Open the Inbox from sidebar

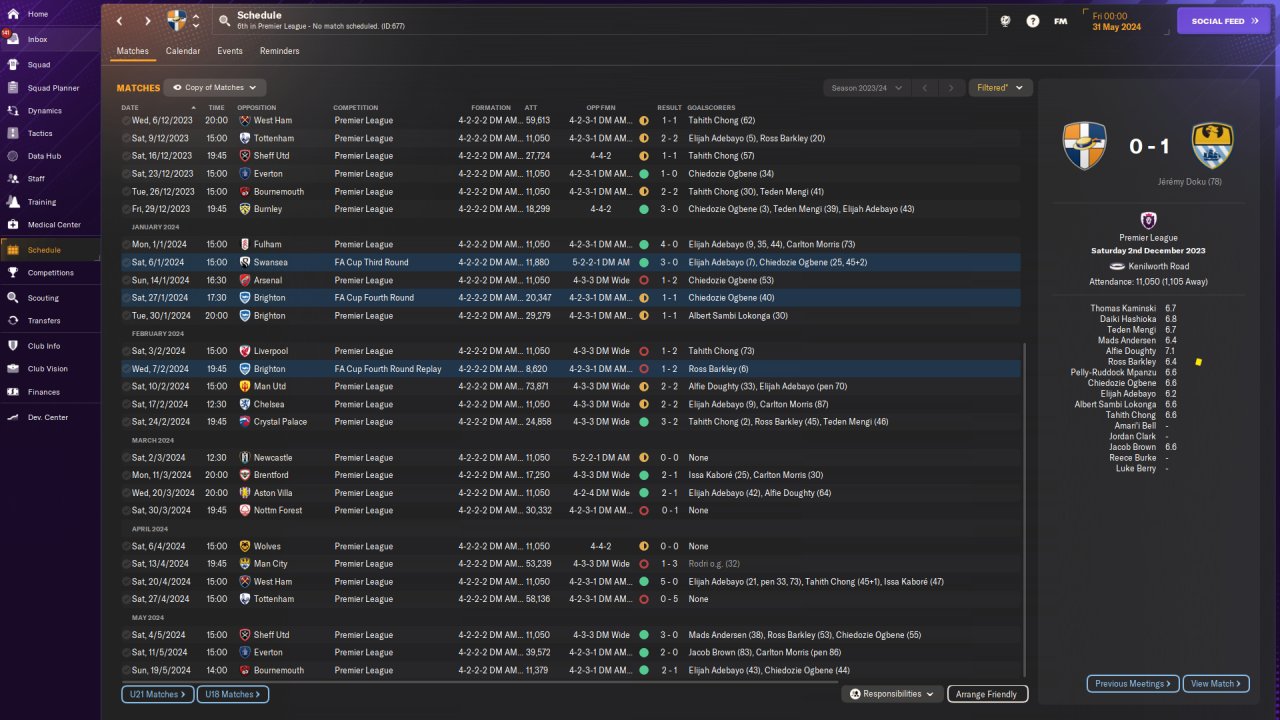pyautogui.click(x=37, y=39)
